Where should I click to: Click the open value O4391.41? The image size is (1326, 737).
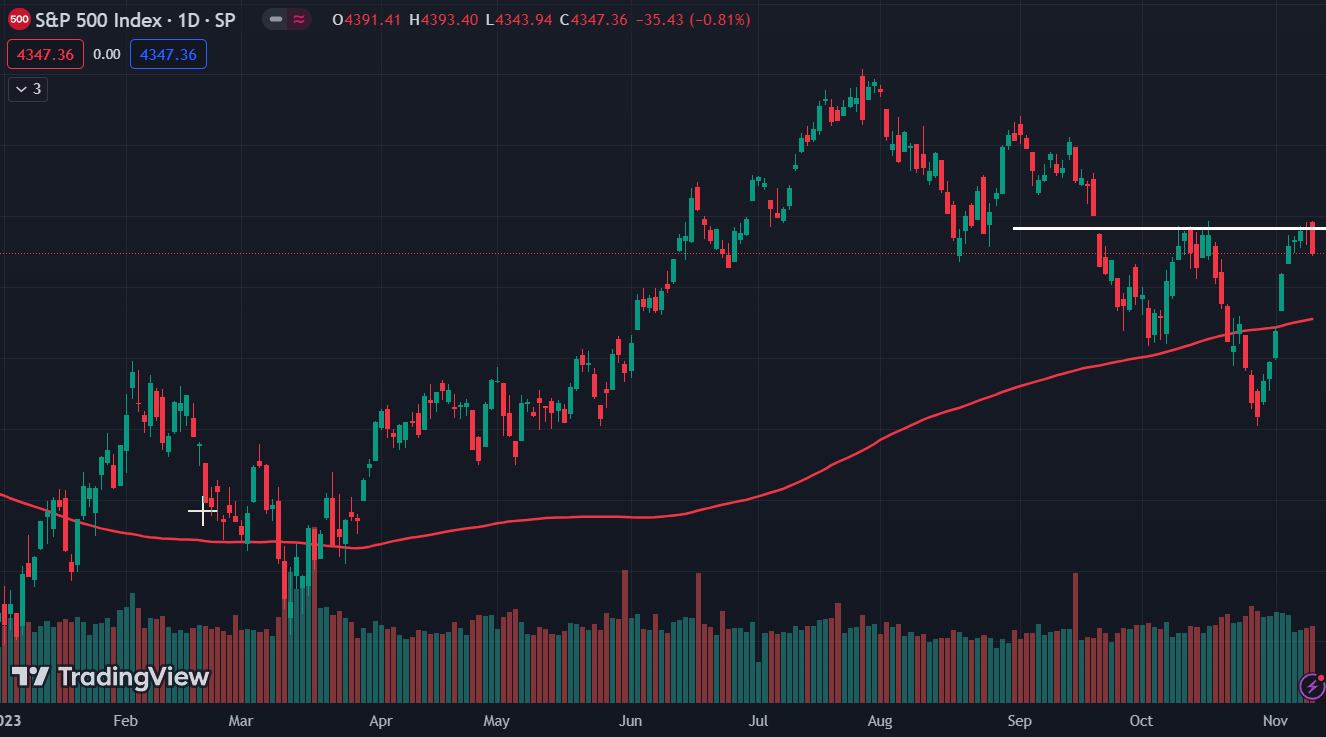click(368, 20)
